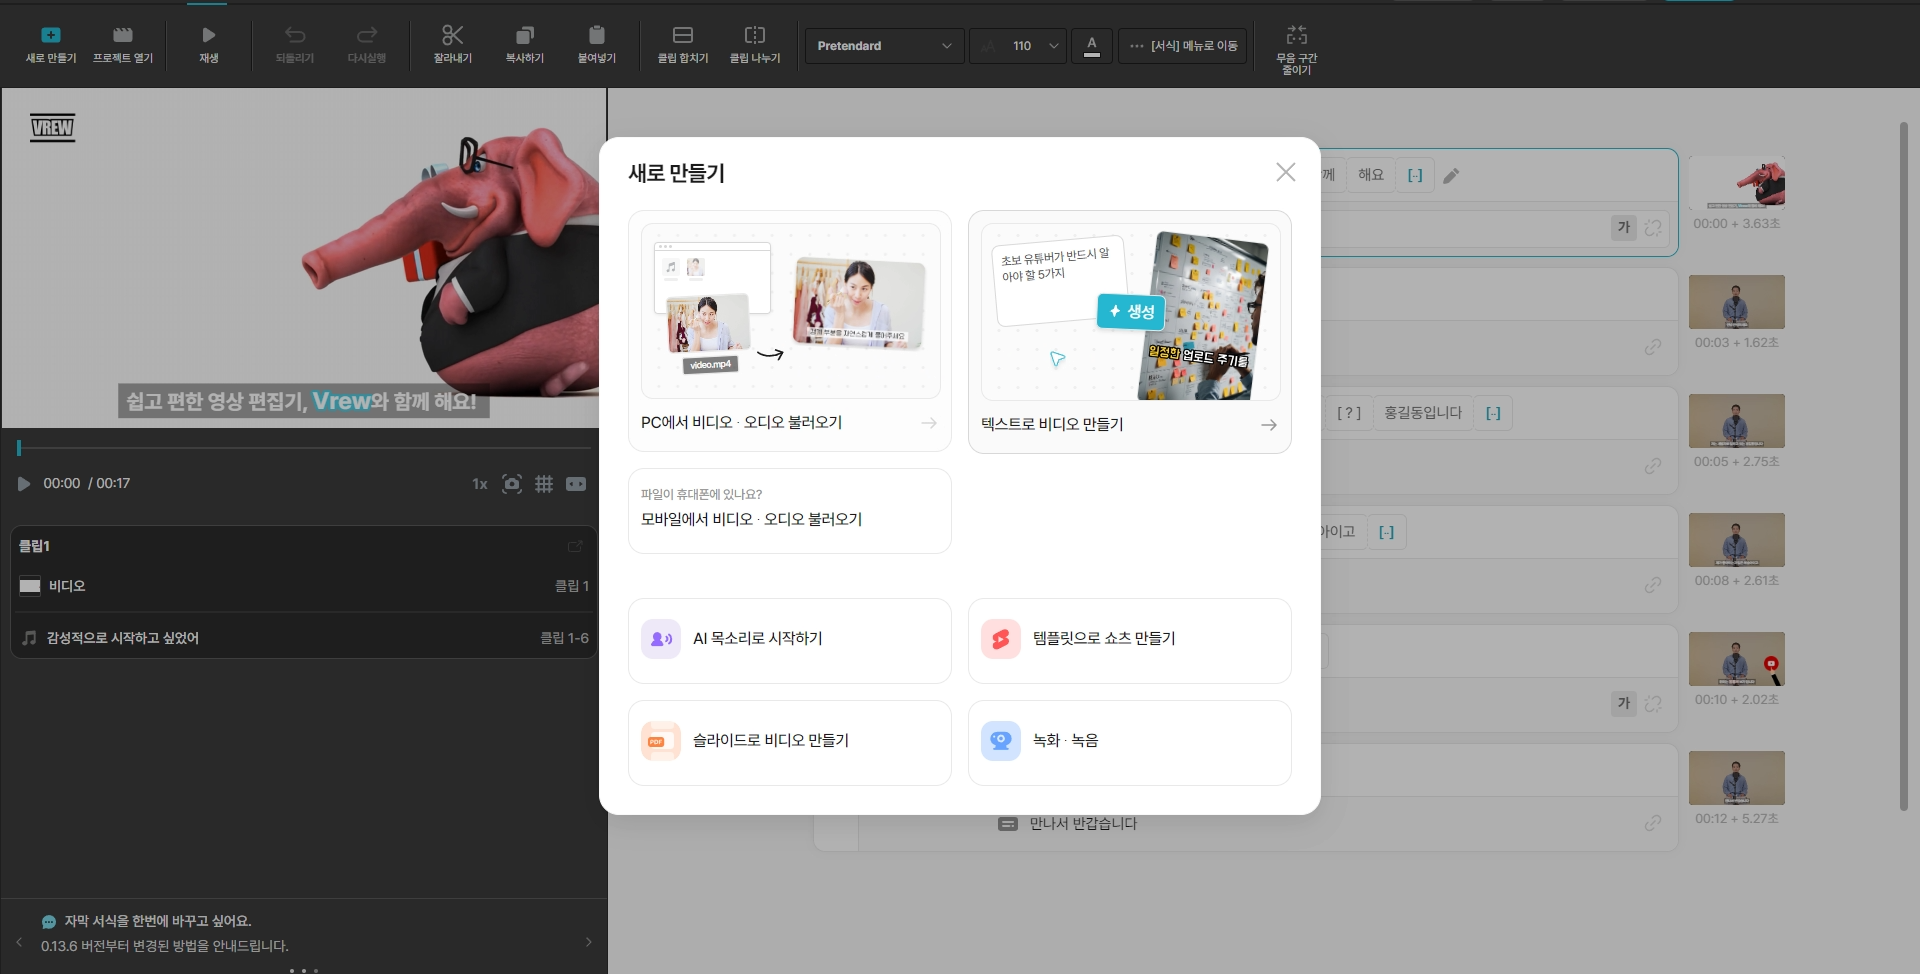Click the [?] unknown word chip

click(1349, 413)
